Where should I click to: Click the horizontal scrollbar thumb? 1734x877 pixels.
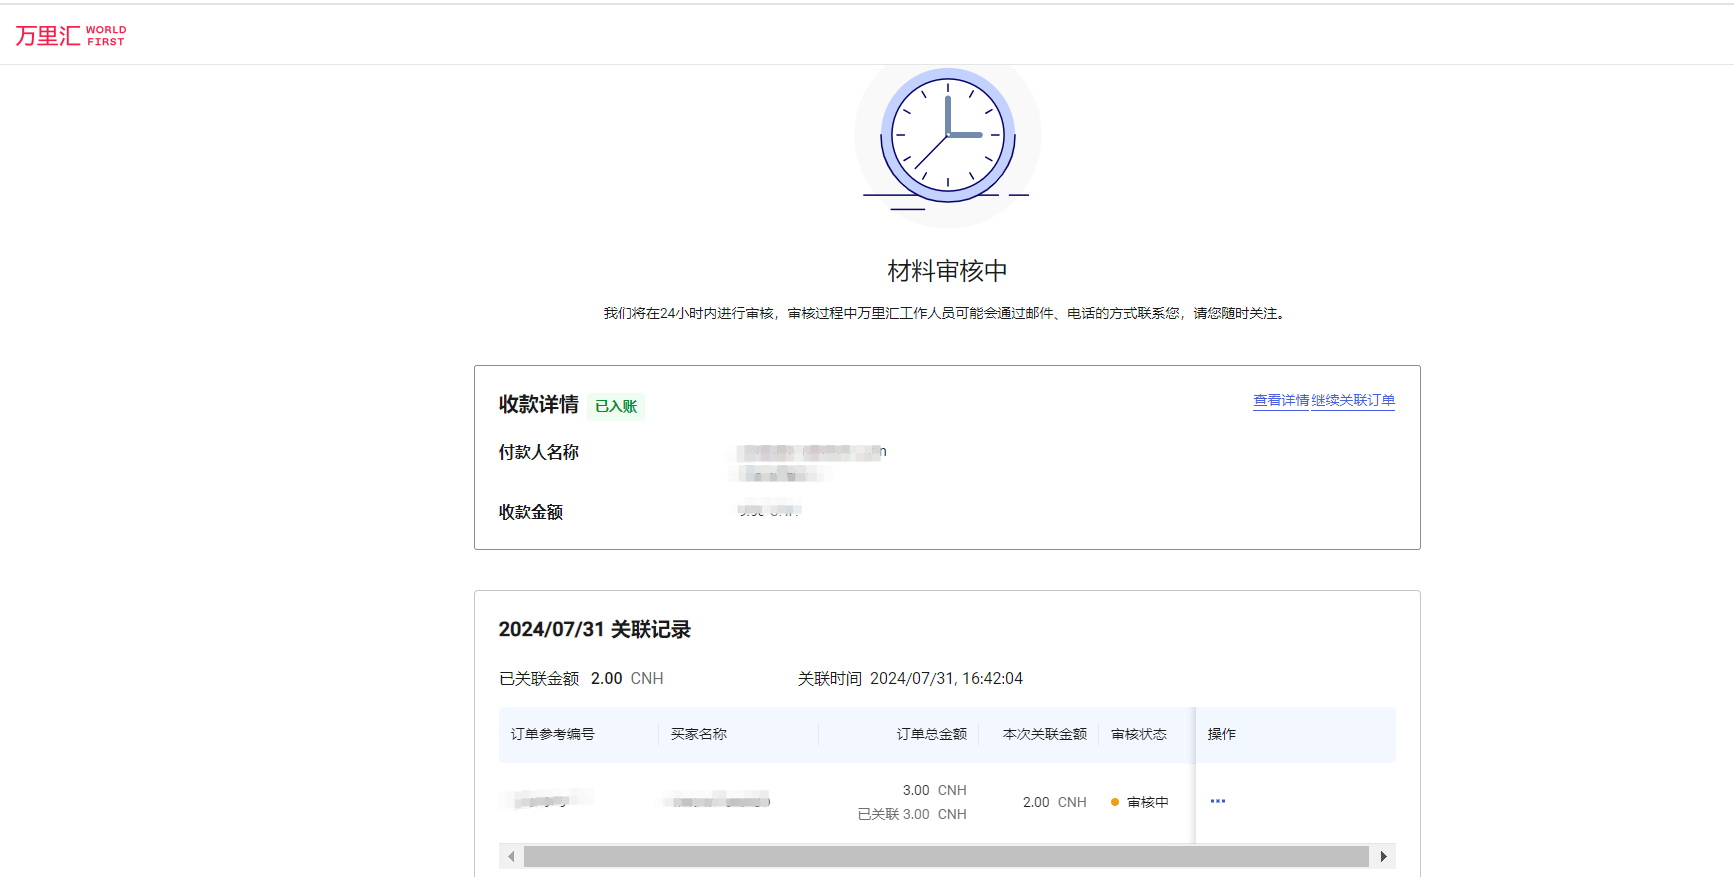pos(945,856)
